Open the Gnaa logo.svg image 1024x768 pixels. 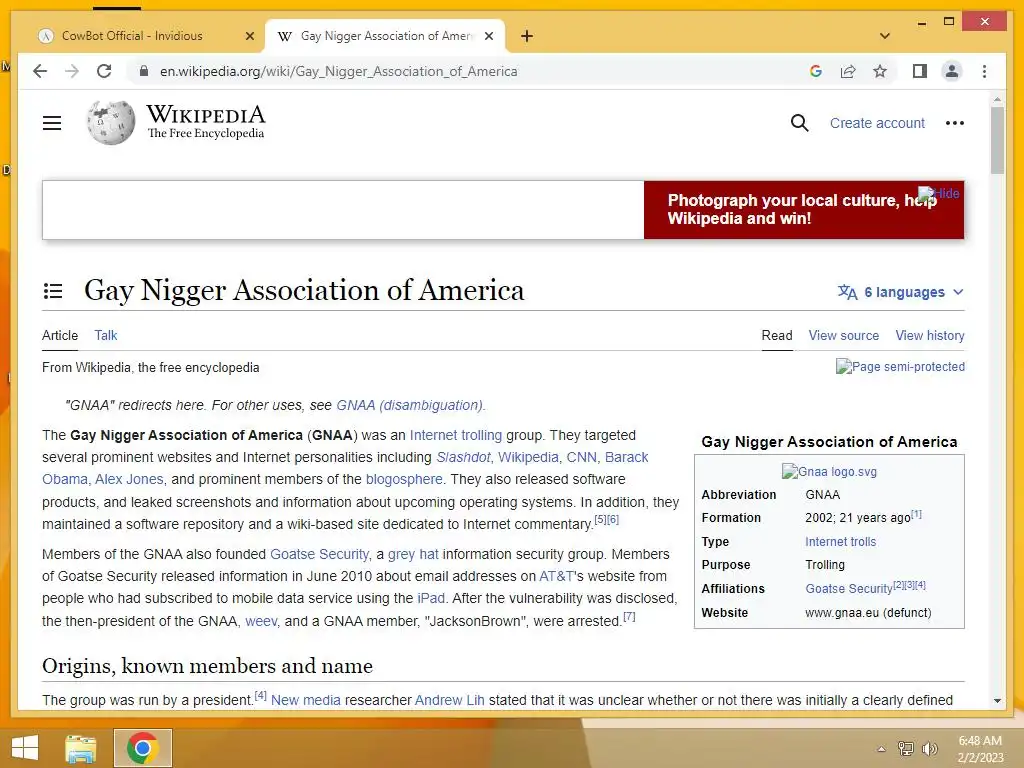coord(829,472)
